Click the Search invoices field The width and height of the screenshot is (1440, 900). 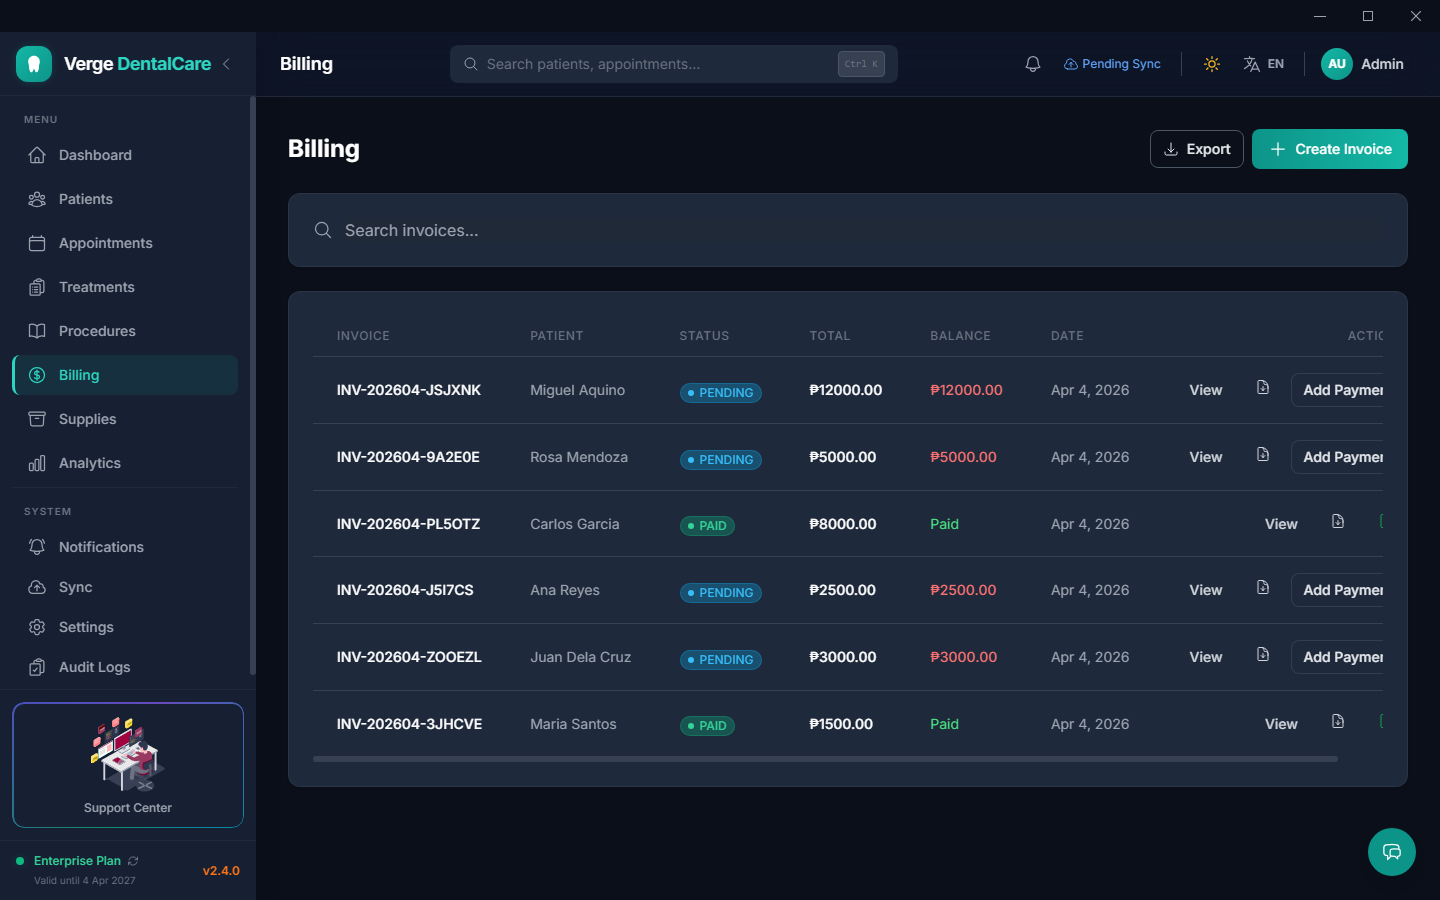[x=848, y=230]
